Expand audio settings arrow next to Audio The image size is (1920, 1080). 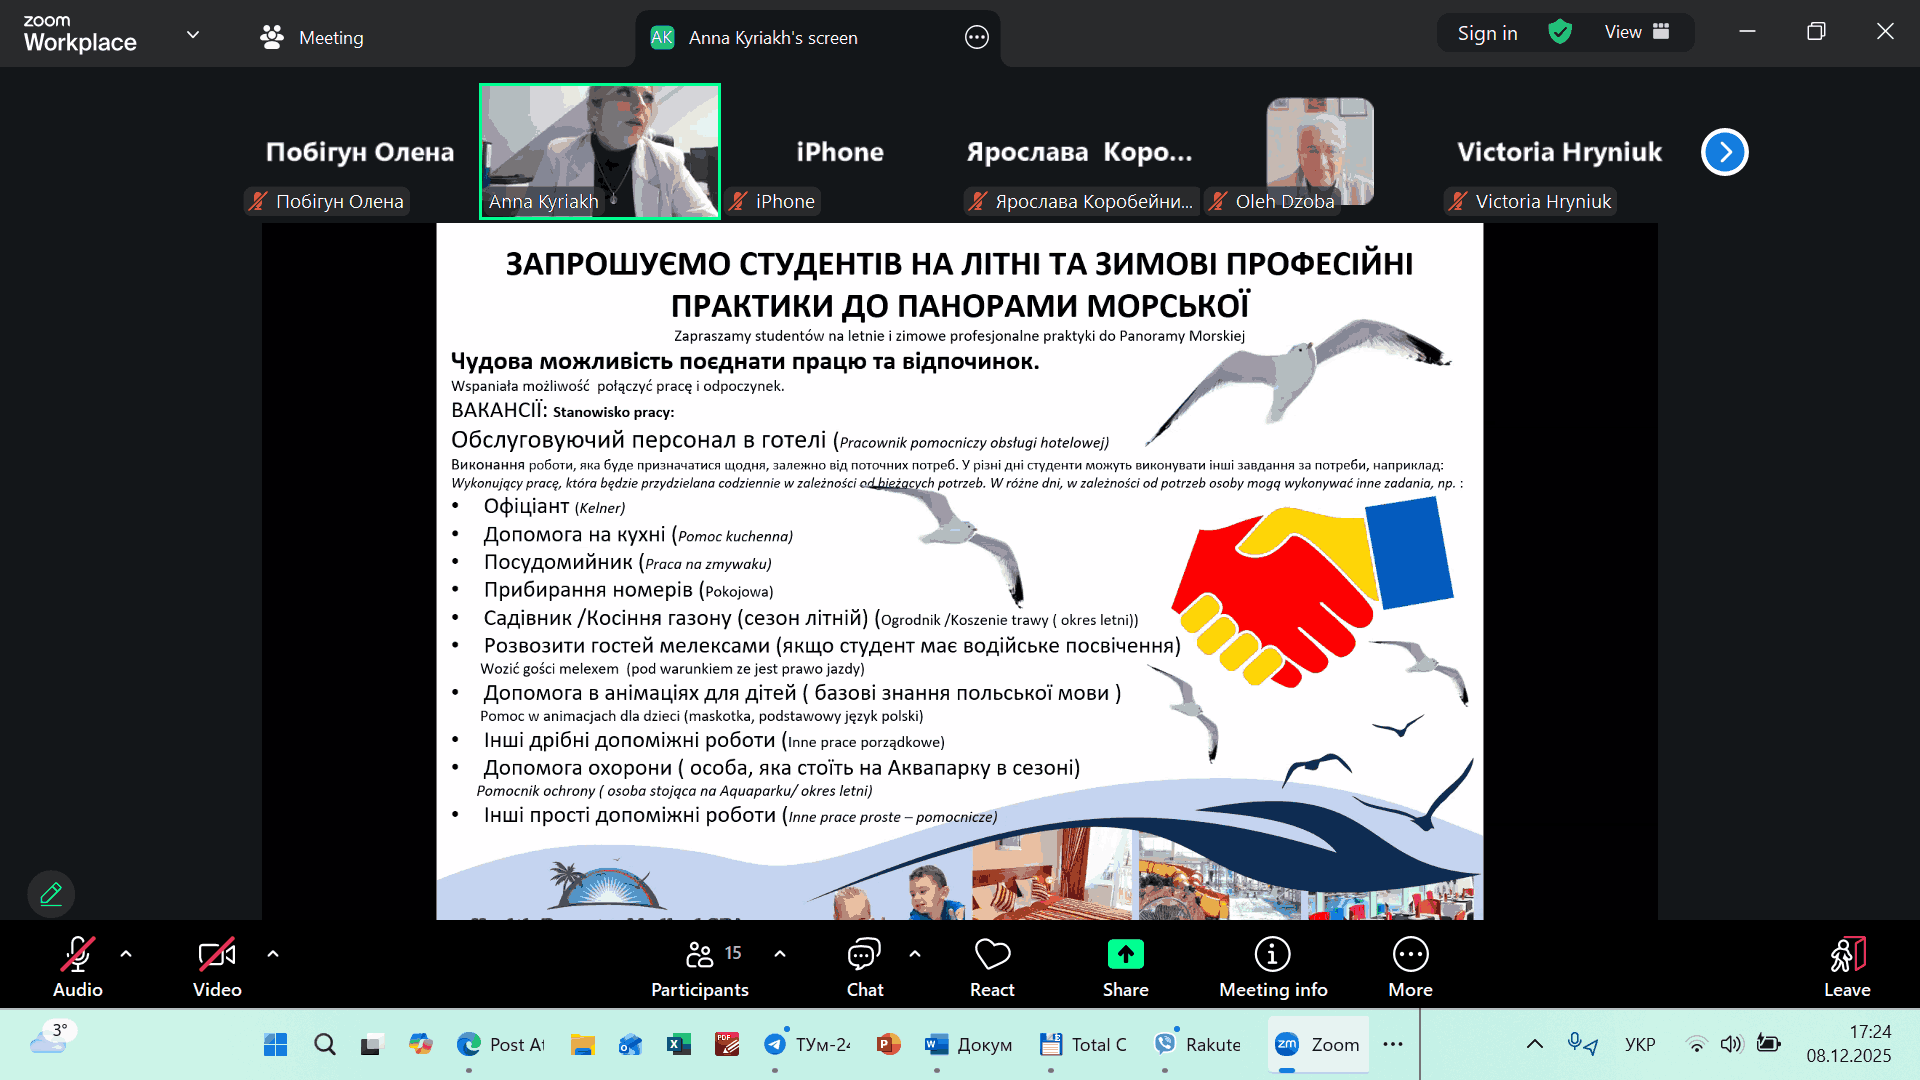click(x=126, y=954)
